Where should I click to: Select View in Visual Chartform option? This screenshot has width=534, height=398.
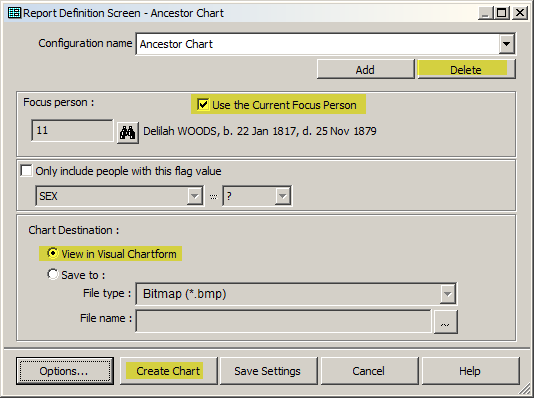[x=53, y=253]
